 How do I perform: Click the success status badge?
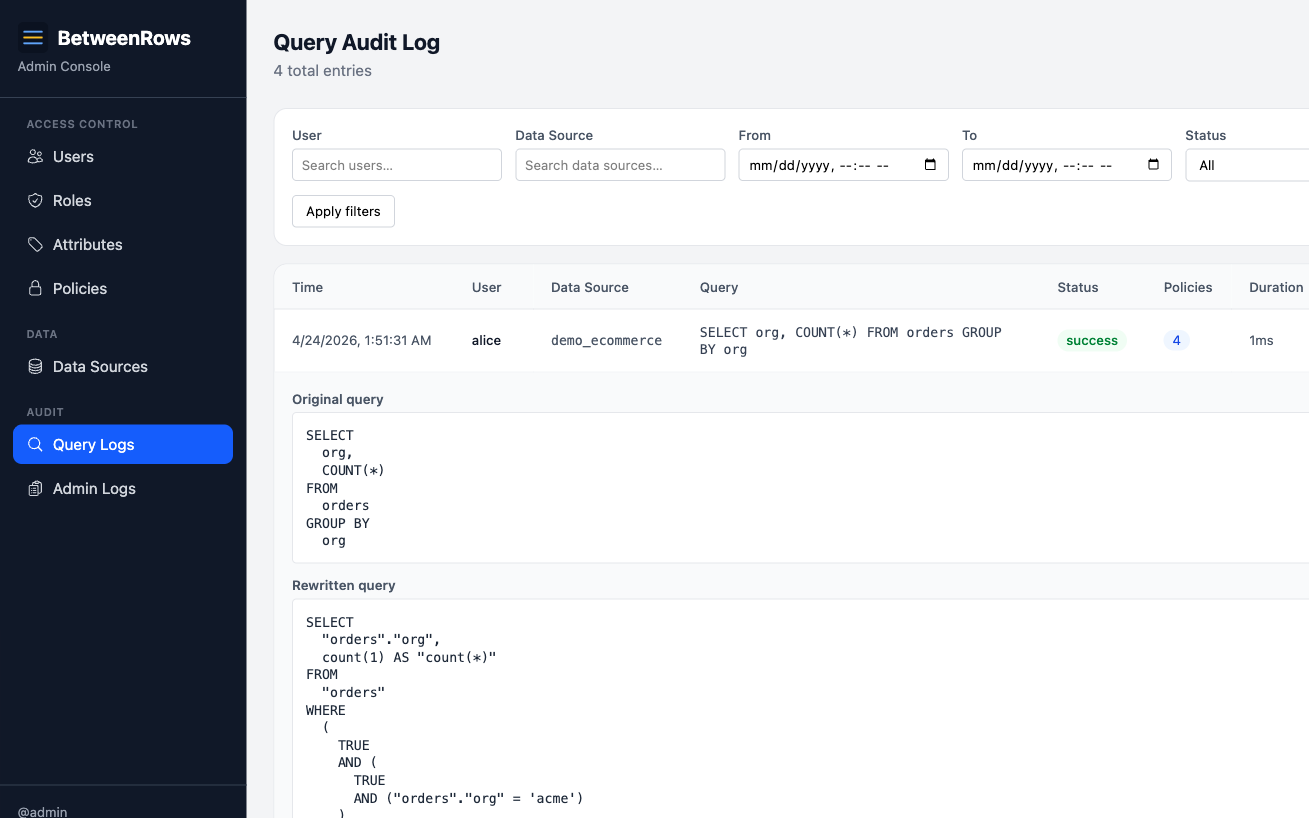pyautogui.click(x=1092, y=341)
